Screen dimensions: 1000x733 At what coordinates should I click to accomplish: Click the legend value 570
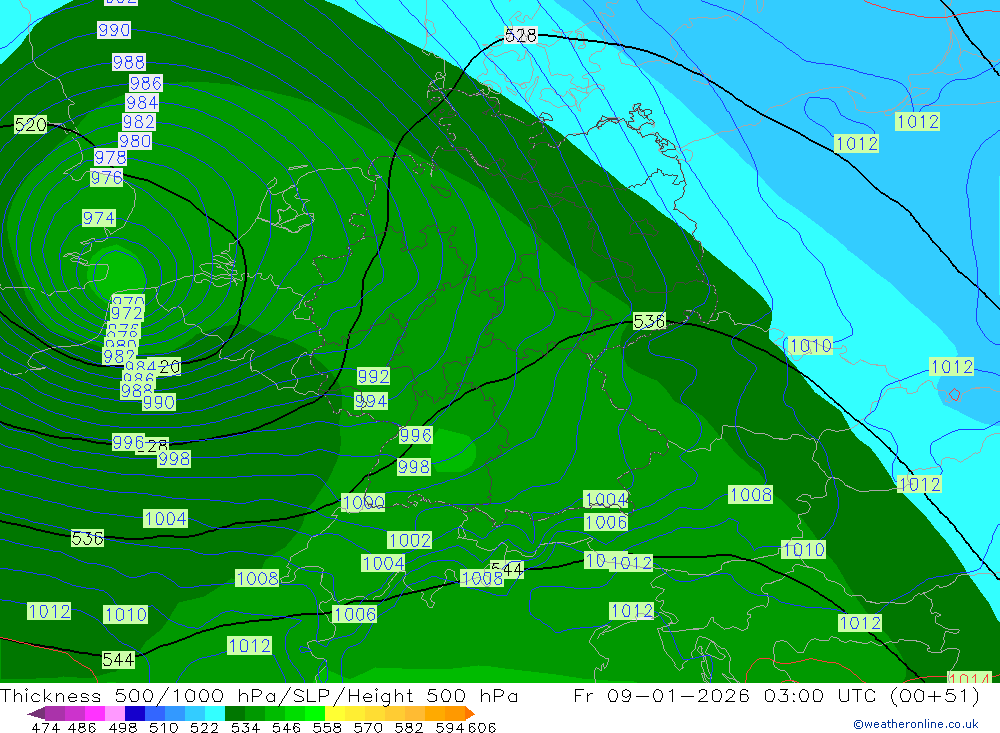click(x=368, y=727)
